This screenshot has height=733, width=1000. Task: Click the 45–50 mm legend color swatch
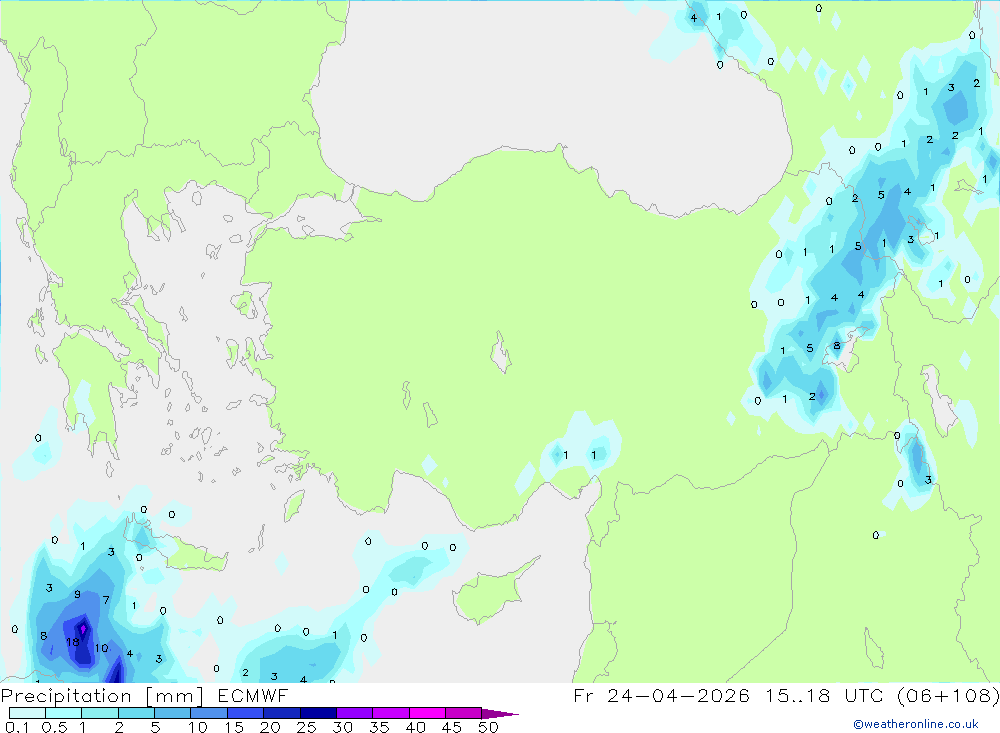point(463,713)
